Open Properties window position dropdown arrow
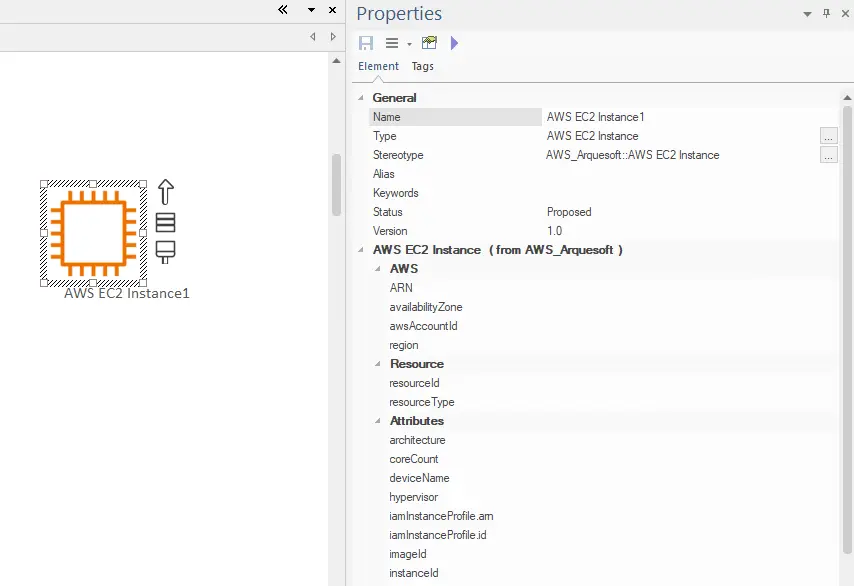The height and width of the screenshot is (586, 854). pos(807,14)
